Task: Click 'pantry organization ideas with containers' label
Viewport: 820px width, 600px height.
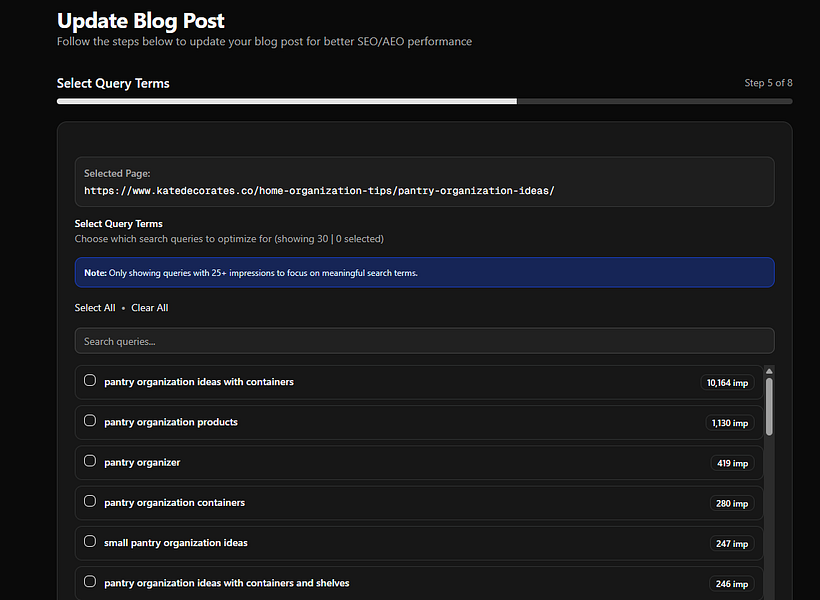Action: (x=199, y=382)
